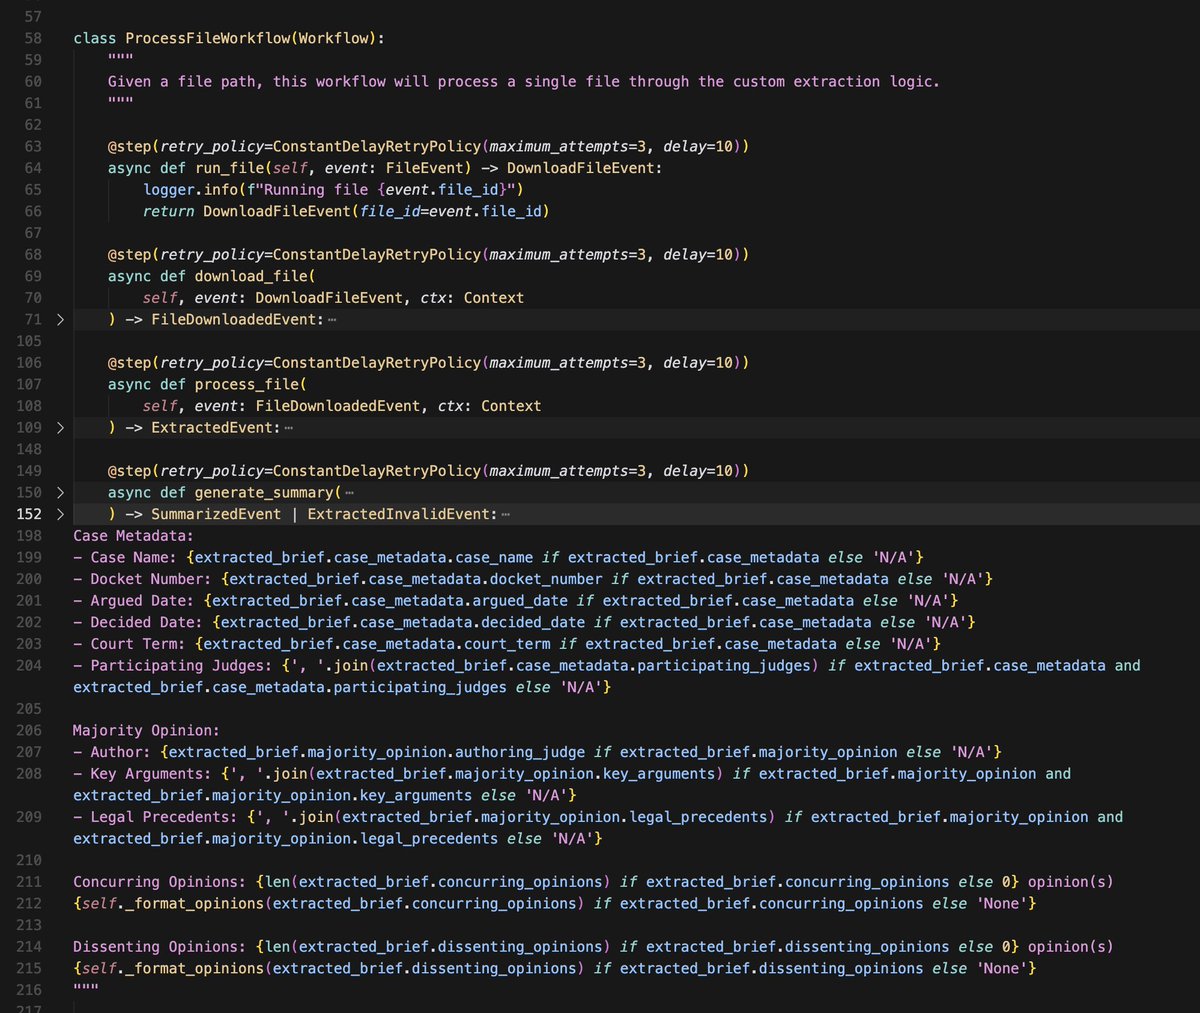Click the 'Majority Opinion:' heading text
Viewport: 1200px width, 1013px height.
pos(146,731)
